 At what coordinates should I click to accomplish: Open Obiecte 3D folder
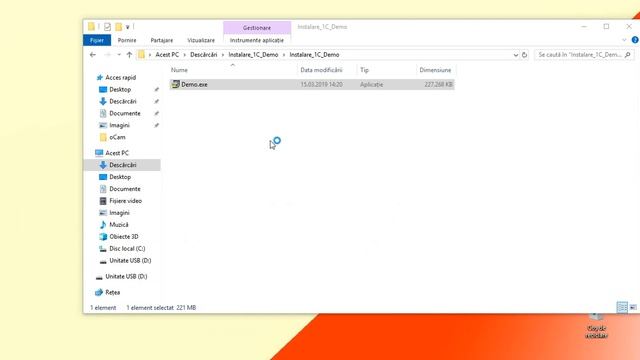click(124, 237)
